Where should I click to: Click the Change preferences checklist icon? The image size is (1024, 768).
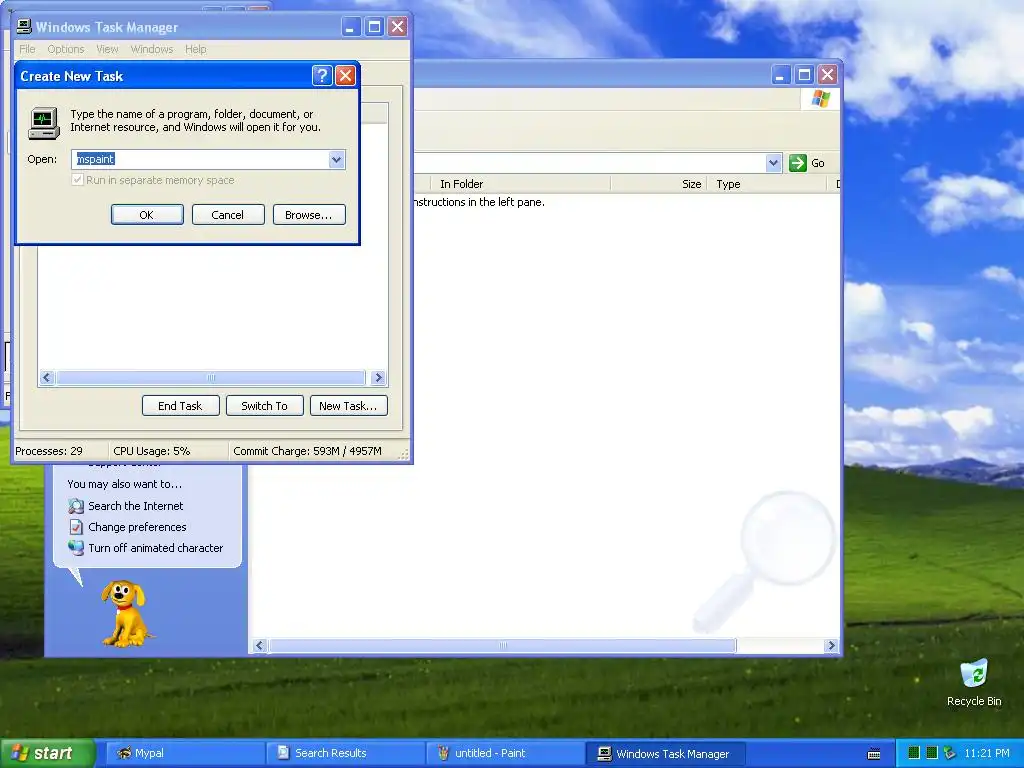(x=76, y=527)
